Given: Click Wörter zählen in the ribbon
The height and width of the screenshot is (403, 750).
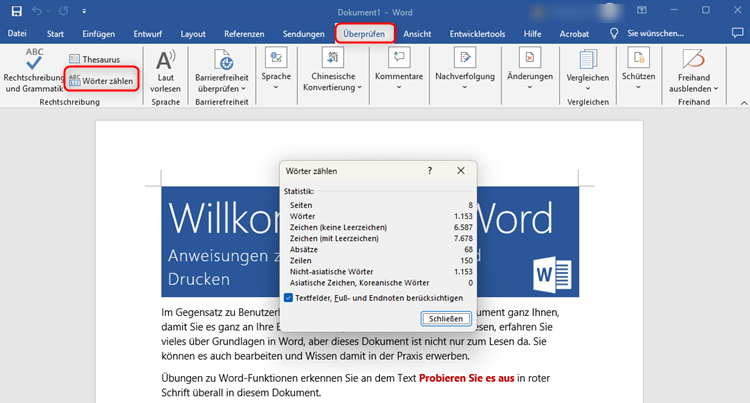Looking at the screenshot, I should 101,81.
